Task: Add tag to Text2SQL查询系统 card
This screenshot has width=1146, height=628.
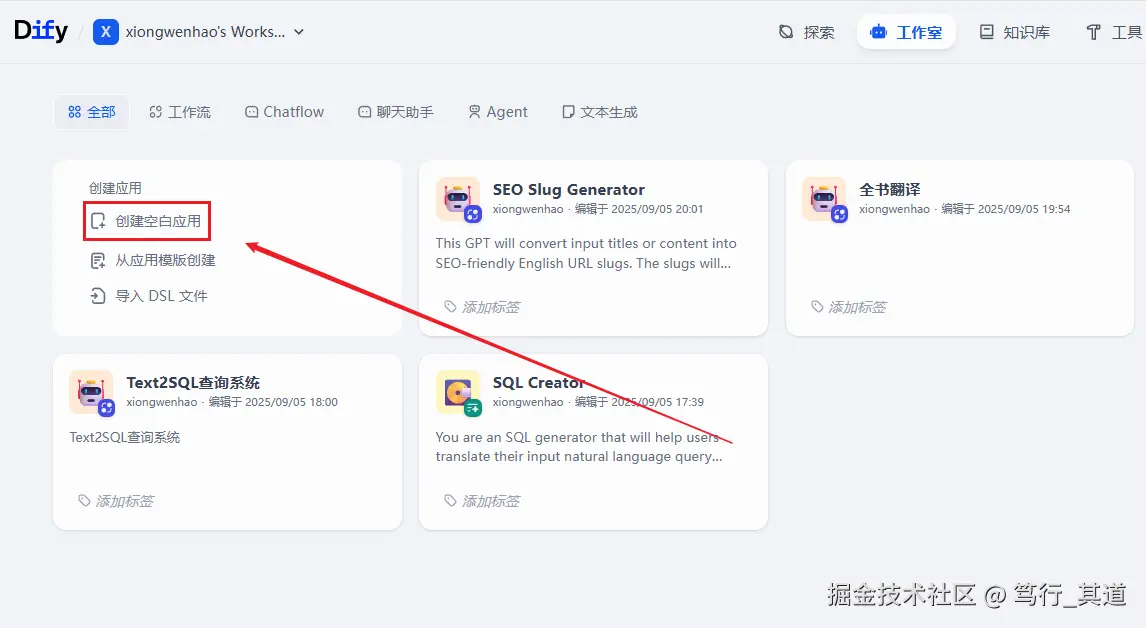Action: (116, 501)
